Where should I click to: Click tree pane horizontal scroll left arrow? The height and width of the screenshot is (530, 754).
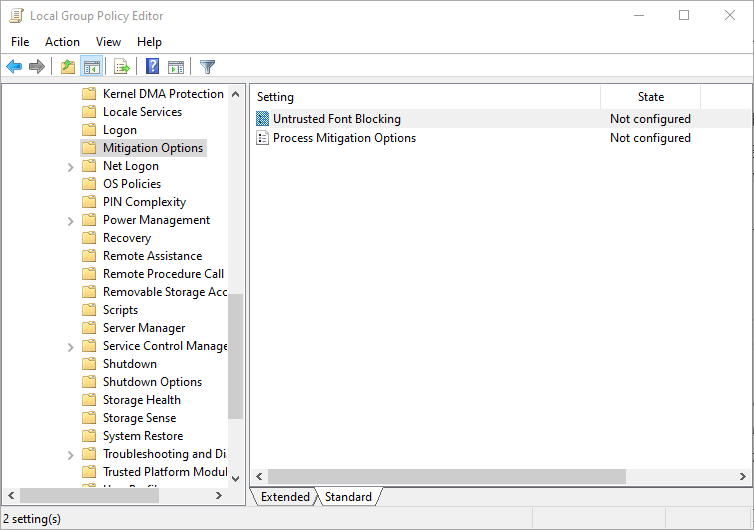point(11,495)
